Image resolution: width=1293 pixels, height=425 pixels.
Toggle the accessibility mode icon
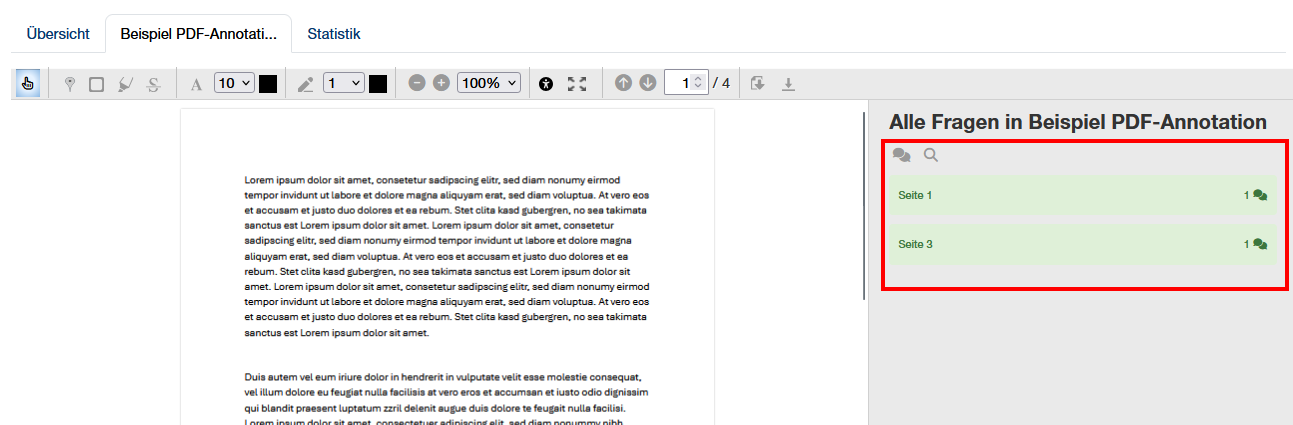point(545,84)
